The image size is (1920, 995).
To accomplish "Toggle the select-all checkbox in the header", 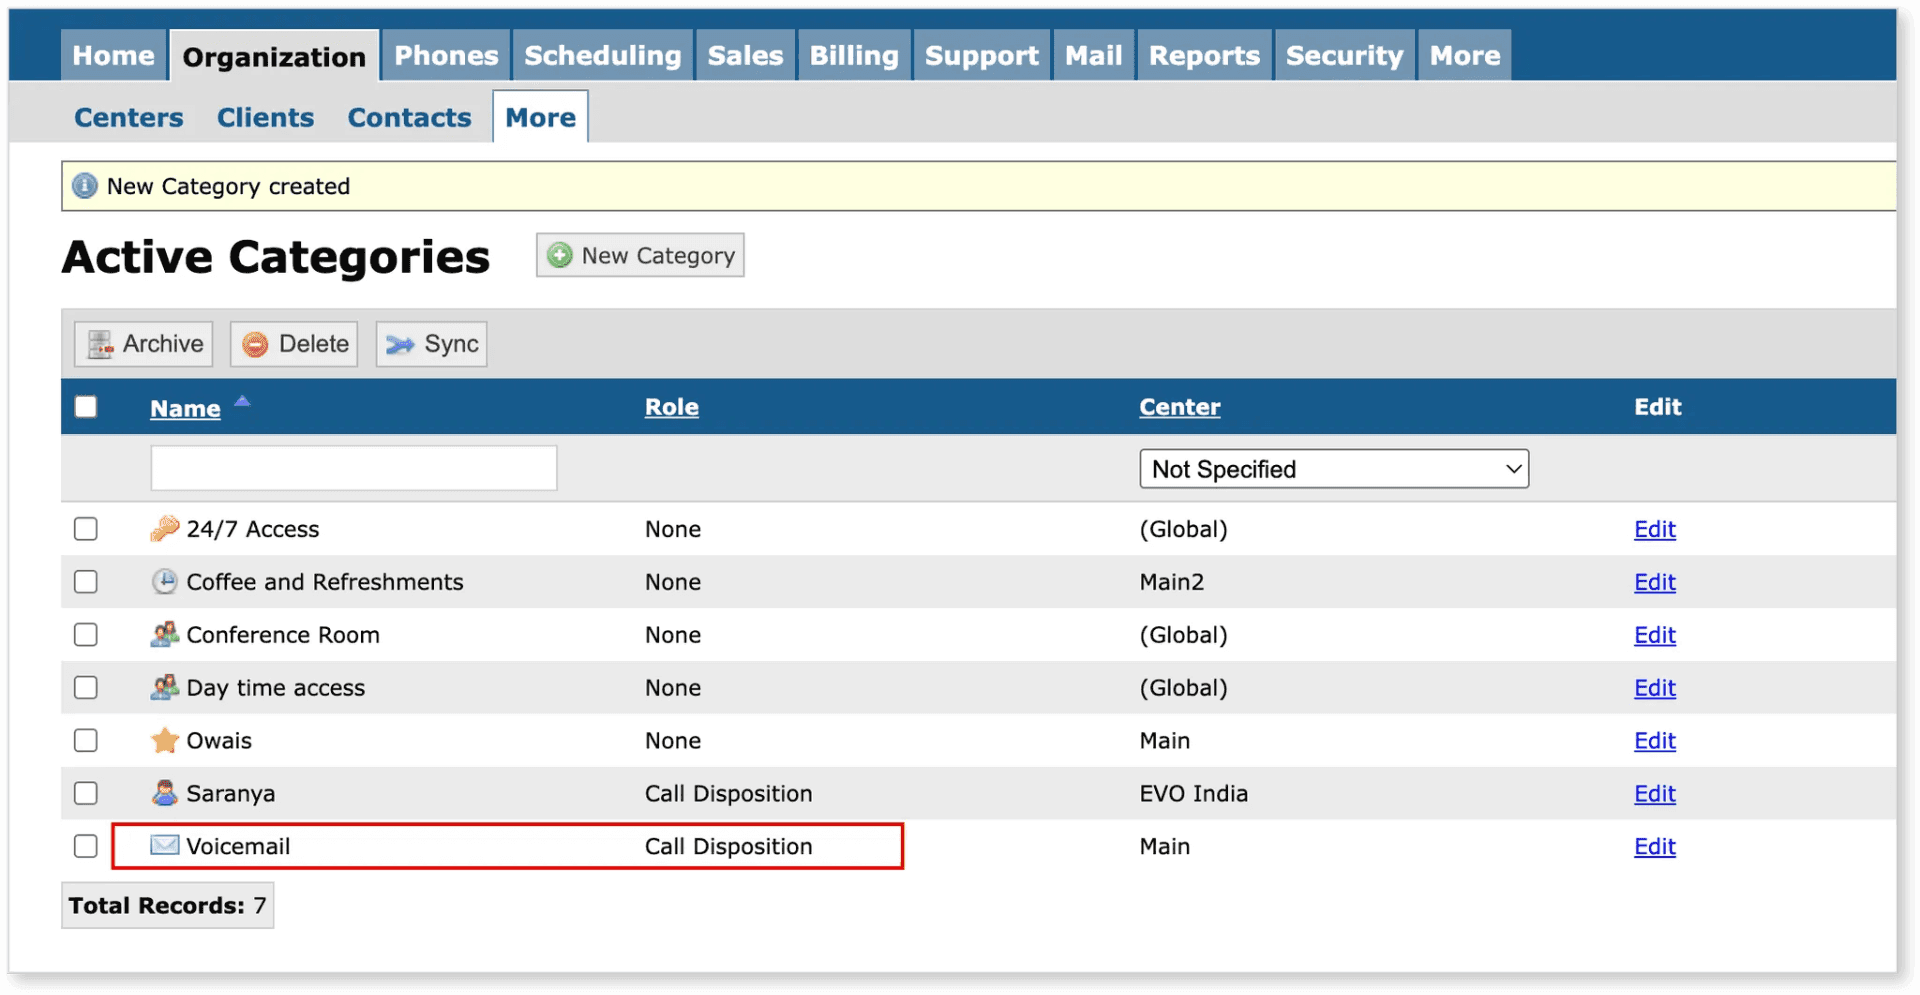I will pyautogui.click(x=86, y=406).
